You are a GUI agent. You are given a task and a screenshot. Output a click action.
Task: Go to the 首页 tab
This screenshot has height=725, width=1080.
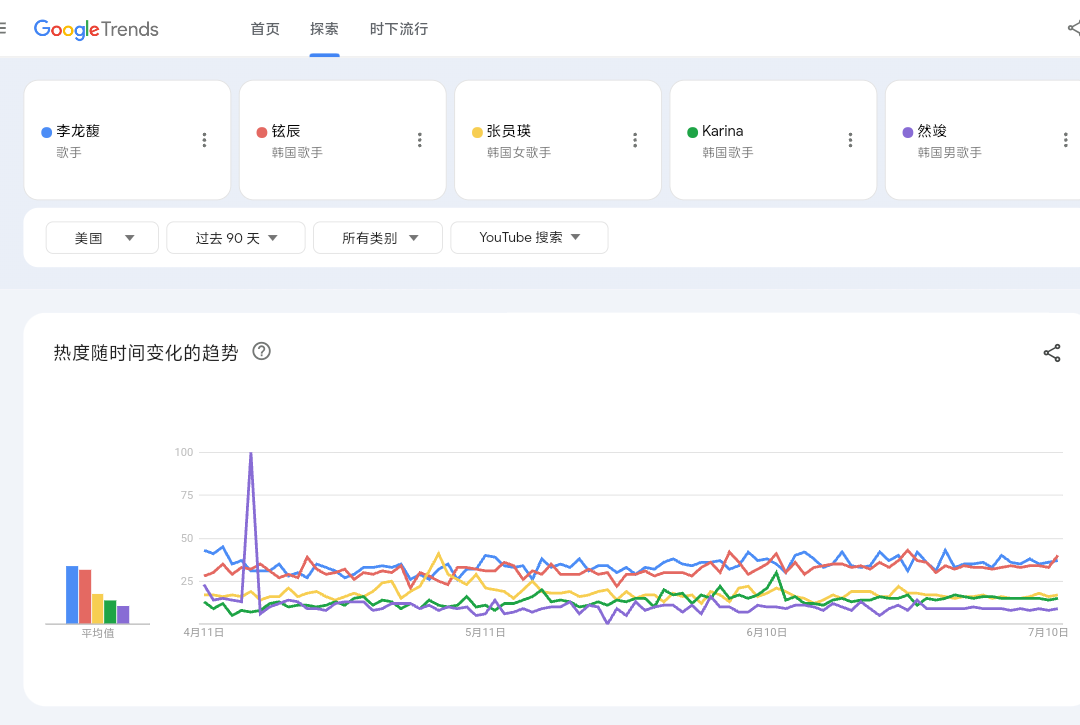coord(265,29)
